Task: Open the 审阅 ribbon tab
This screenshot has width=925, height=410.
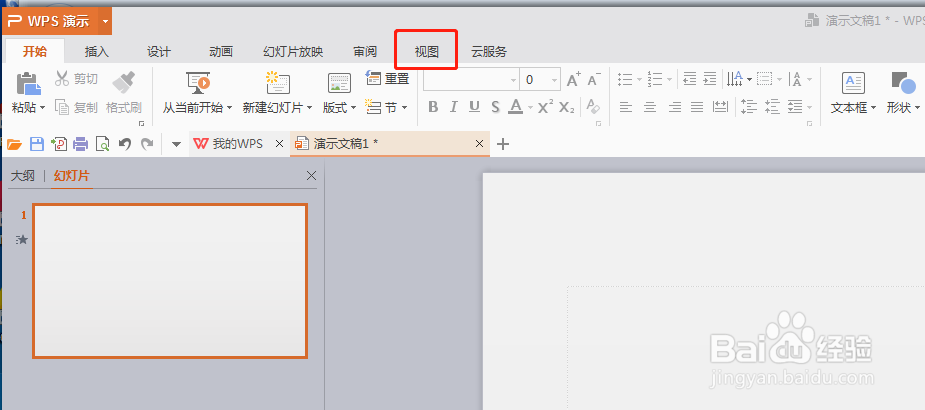Action: coord(365,52)
